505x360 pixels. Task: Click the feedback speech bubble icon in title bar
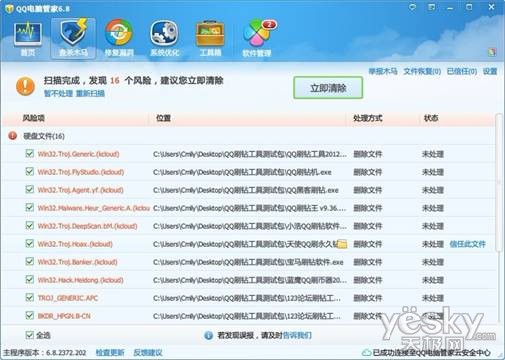point(413,7)
